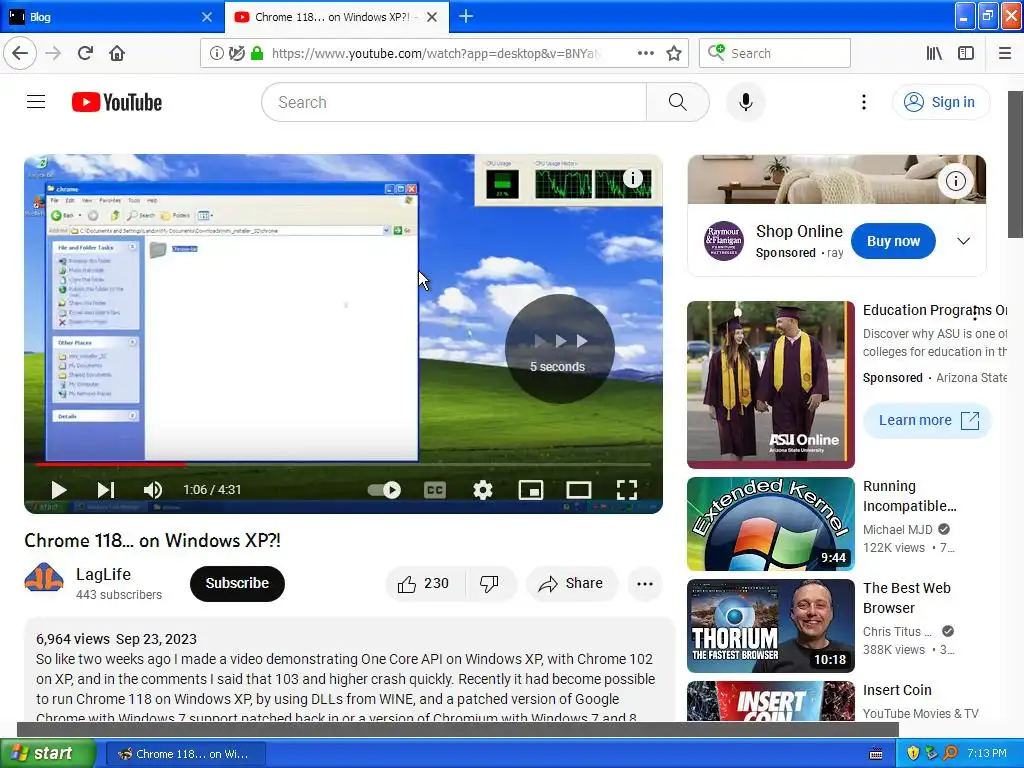
Task: Open page actions three-dot menu in address bar
Action: pyautogui.click(x=645, y=53)
